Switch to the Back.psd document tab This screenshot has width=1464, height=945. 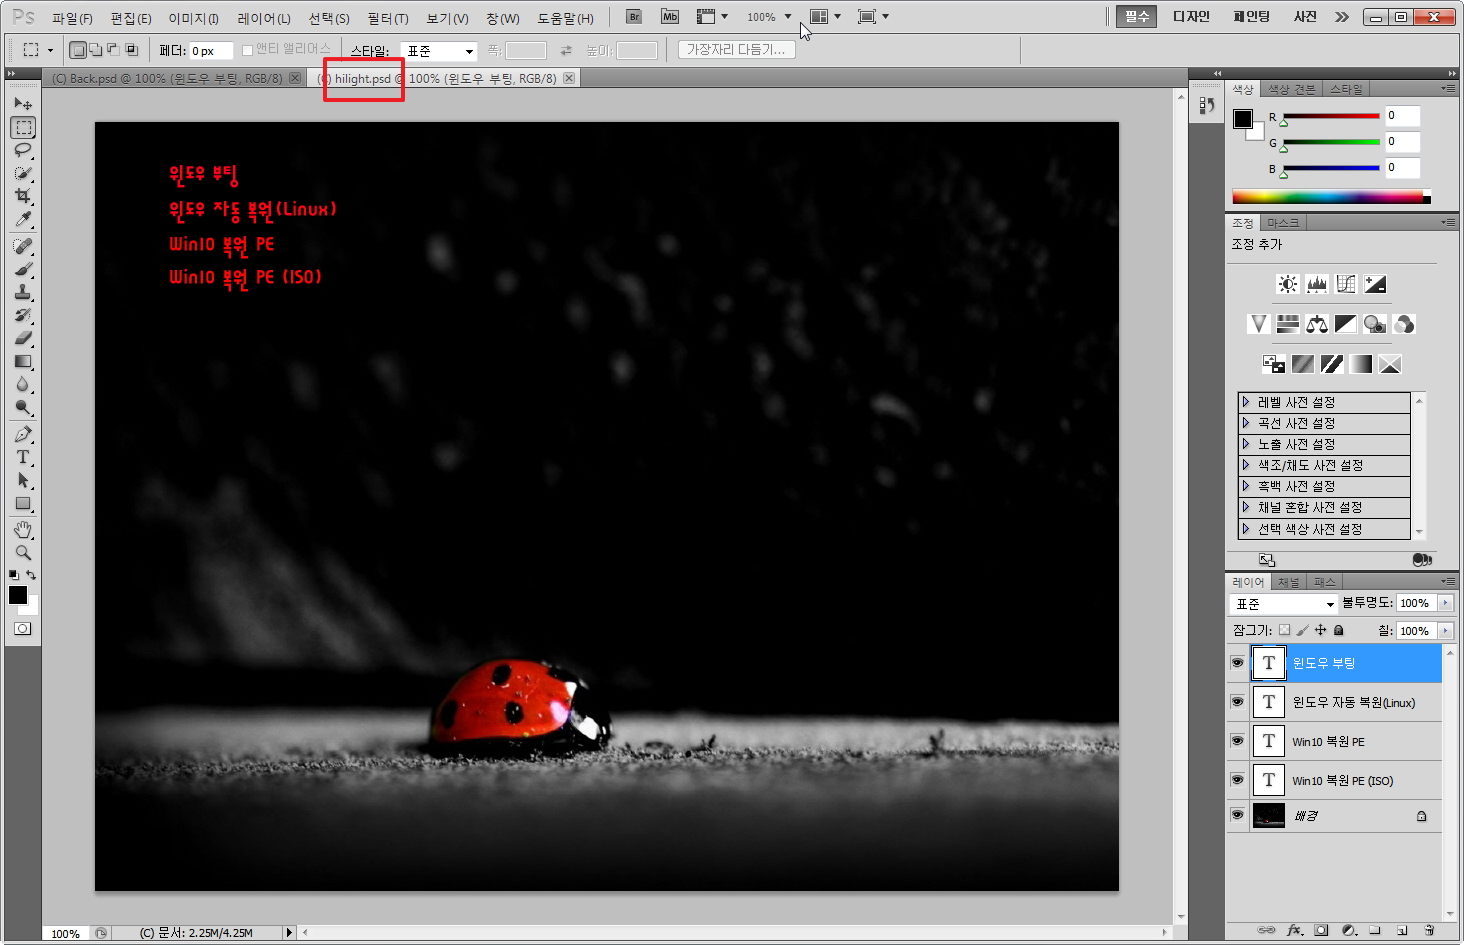175,78
